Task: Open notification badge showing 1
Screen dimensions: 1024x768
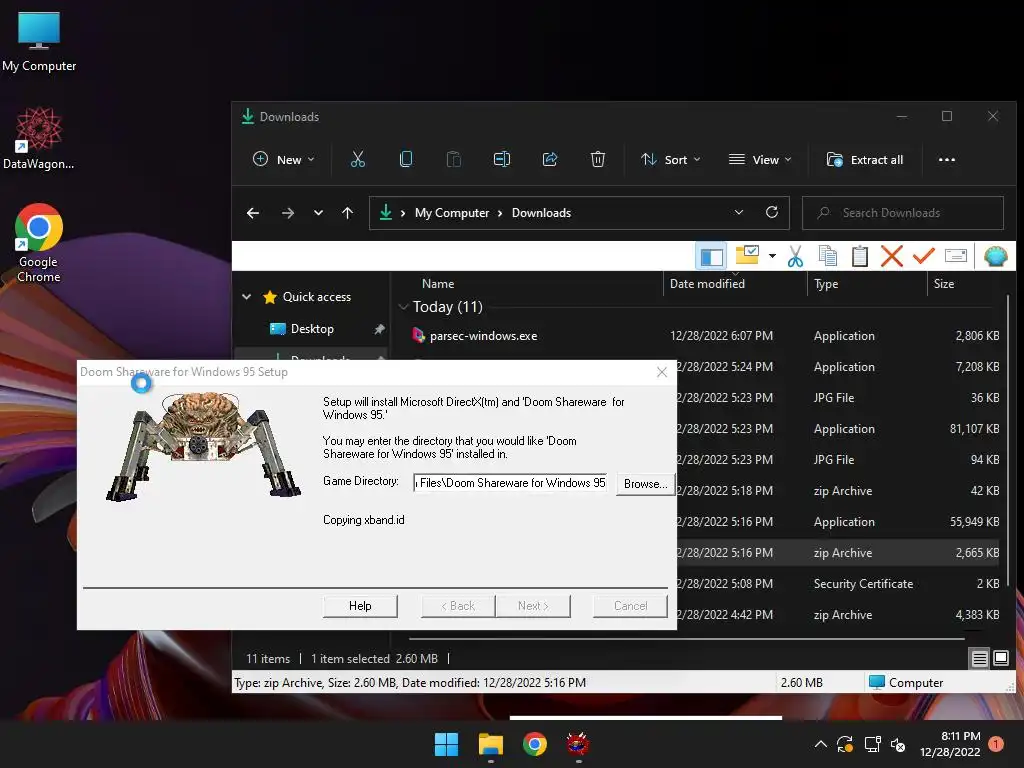Action: click(x=995, y=744)
